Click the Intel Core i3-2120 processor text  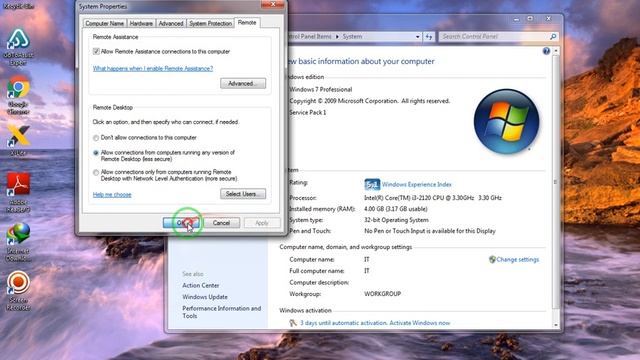[433, 198]
